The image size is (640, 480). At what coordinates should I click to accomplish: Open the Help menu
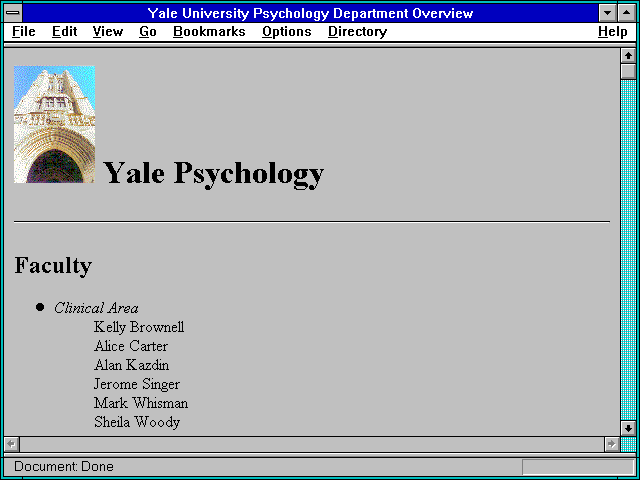(x=613, y=32)
